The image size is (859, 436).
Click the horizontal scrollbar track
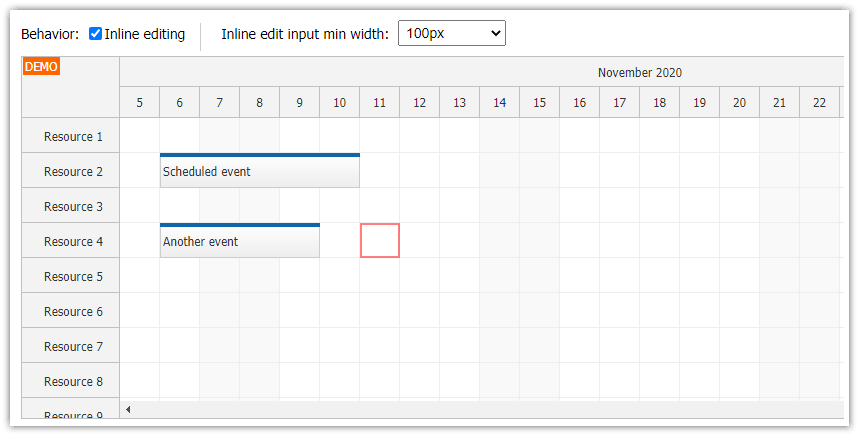pos(480,409)
